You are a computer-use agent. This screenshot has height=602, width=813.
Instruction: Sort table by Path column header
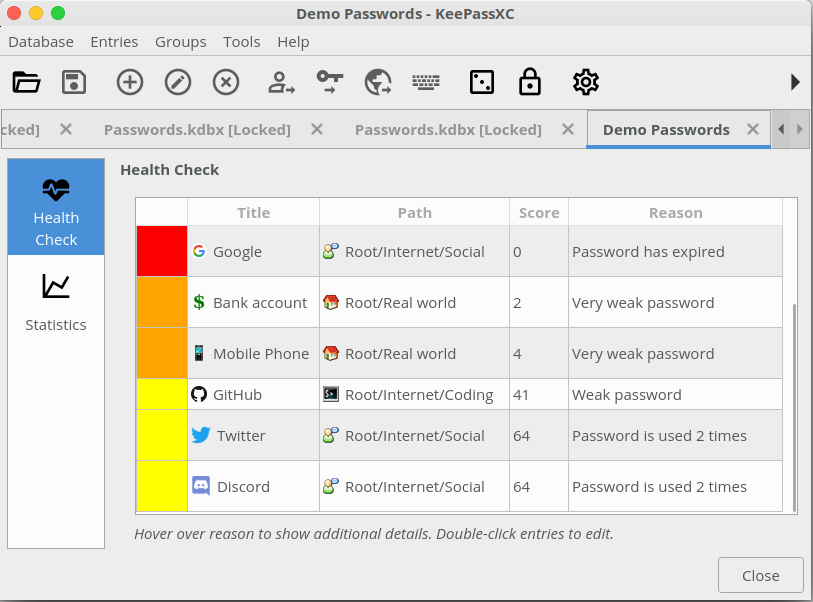414,213
